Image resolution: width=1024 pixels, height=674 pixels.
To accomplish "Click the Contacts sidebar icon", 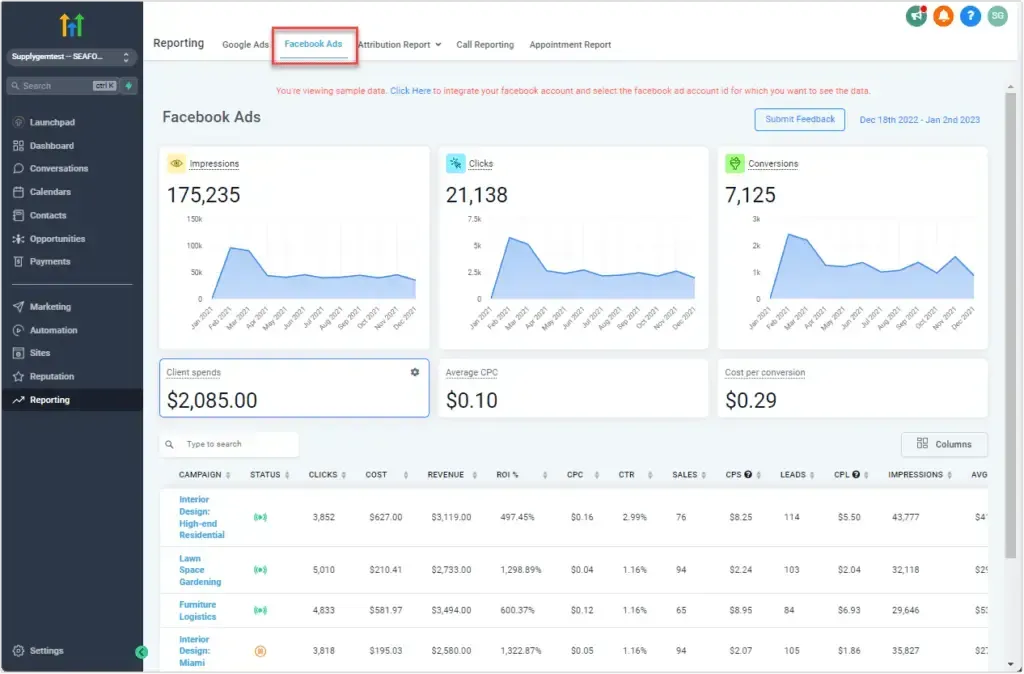I will (x=18, y=216).
